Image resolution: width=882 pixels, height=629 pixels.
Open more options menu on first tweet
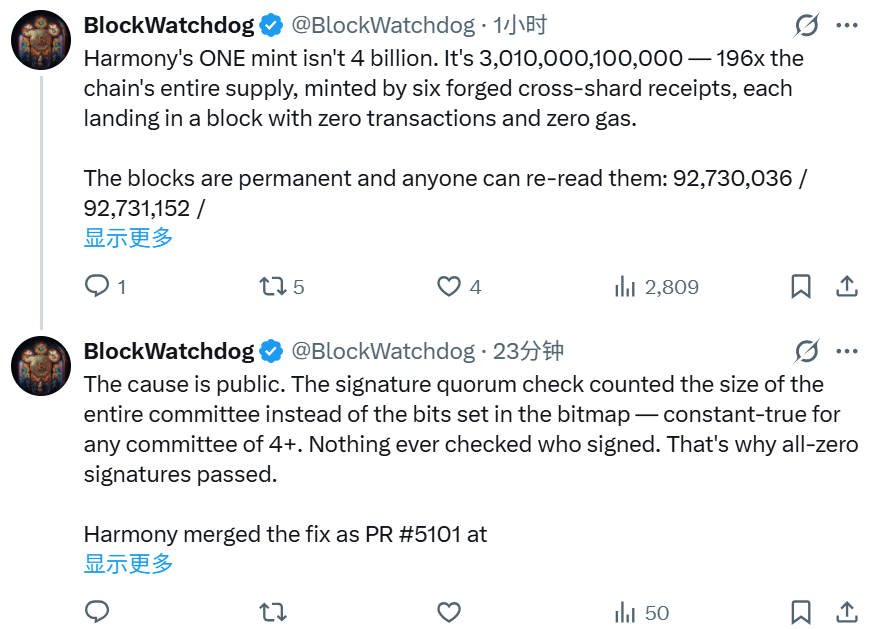(x=847, y=25)
